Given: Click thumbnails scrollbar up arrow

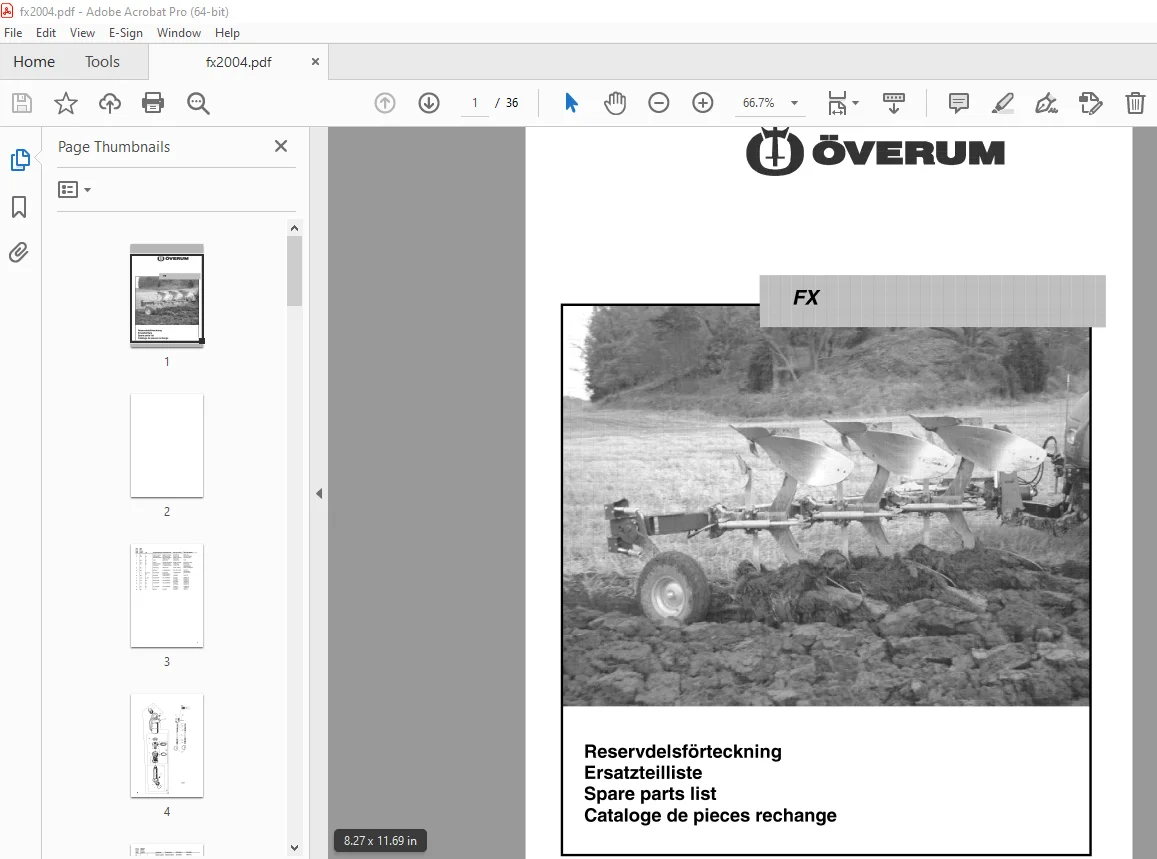Looking at the screenshot, I should coord(294,228).
